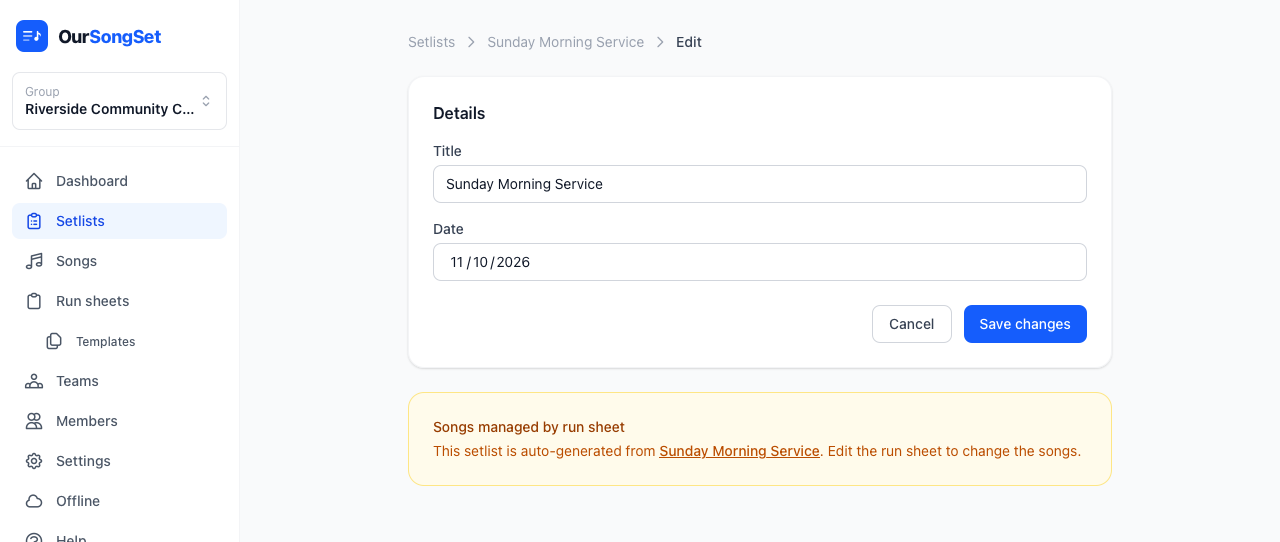The width and height of the screenshot is (1280, 542).
Task: Save changes to the setlist
Action: (1025, 324)
